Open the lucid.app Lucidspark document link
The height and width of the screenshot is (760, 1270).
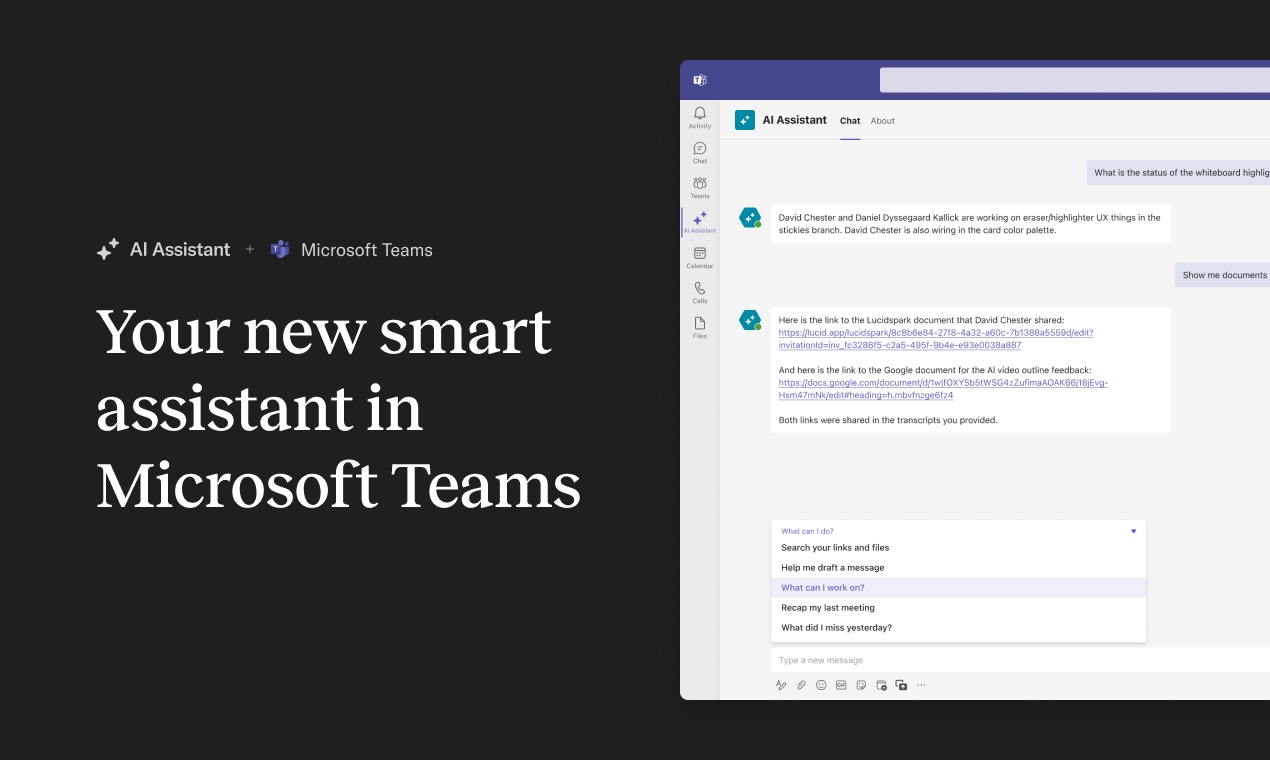pos(935,339)
